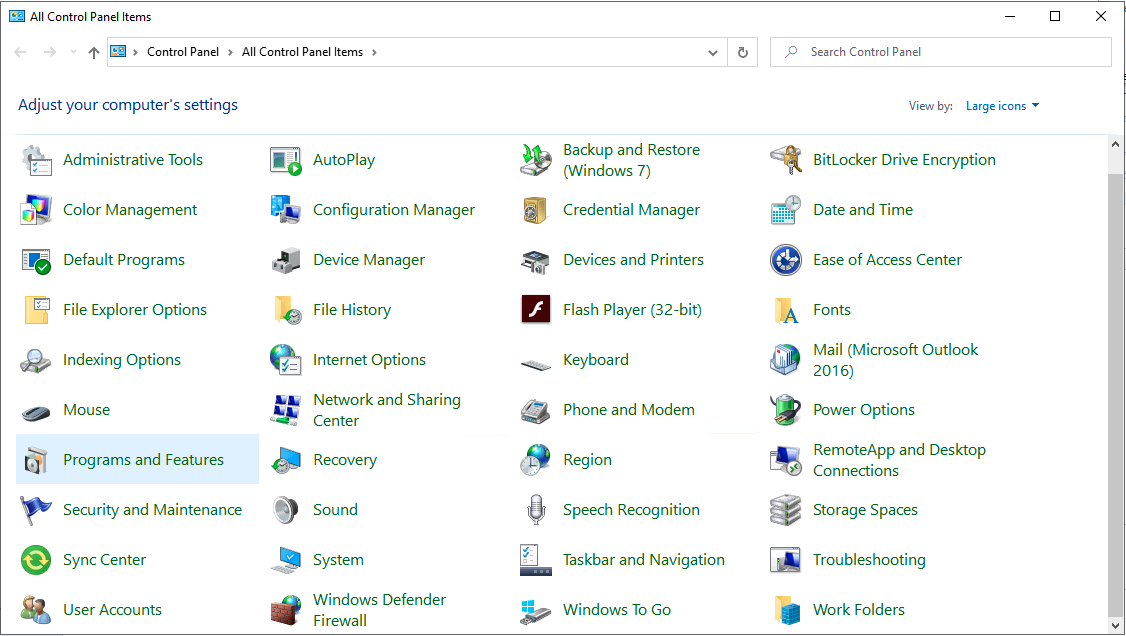Open the Configuration Manager icon

coord(286,210)
